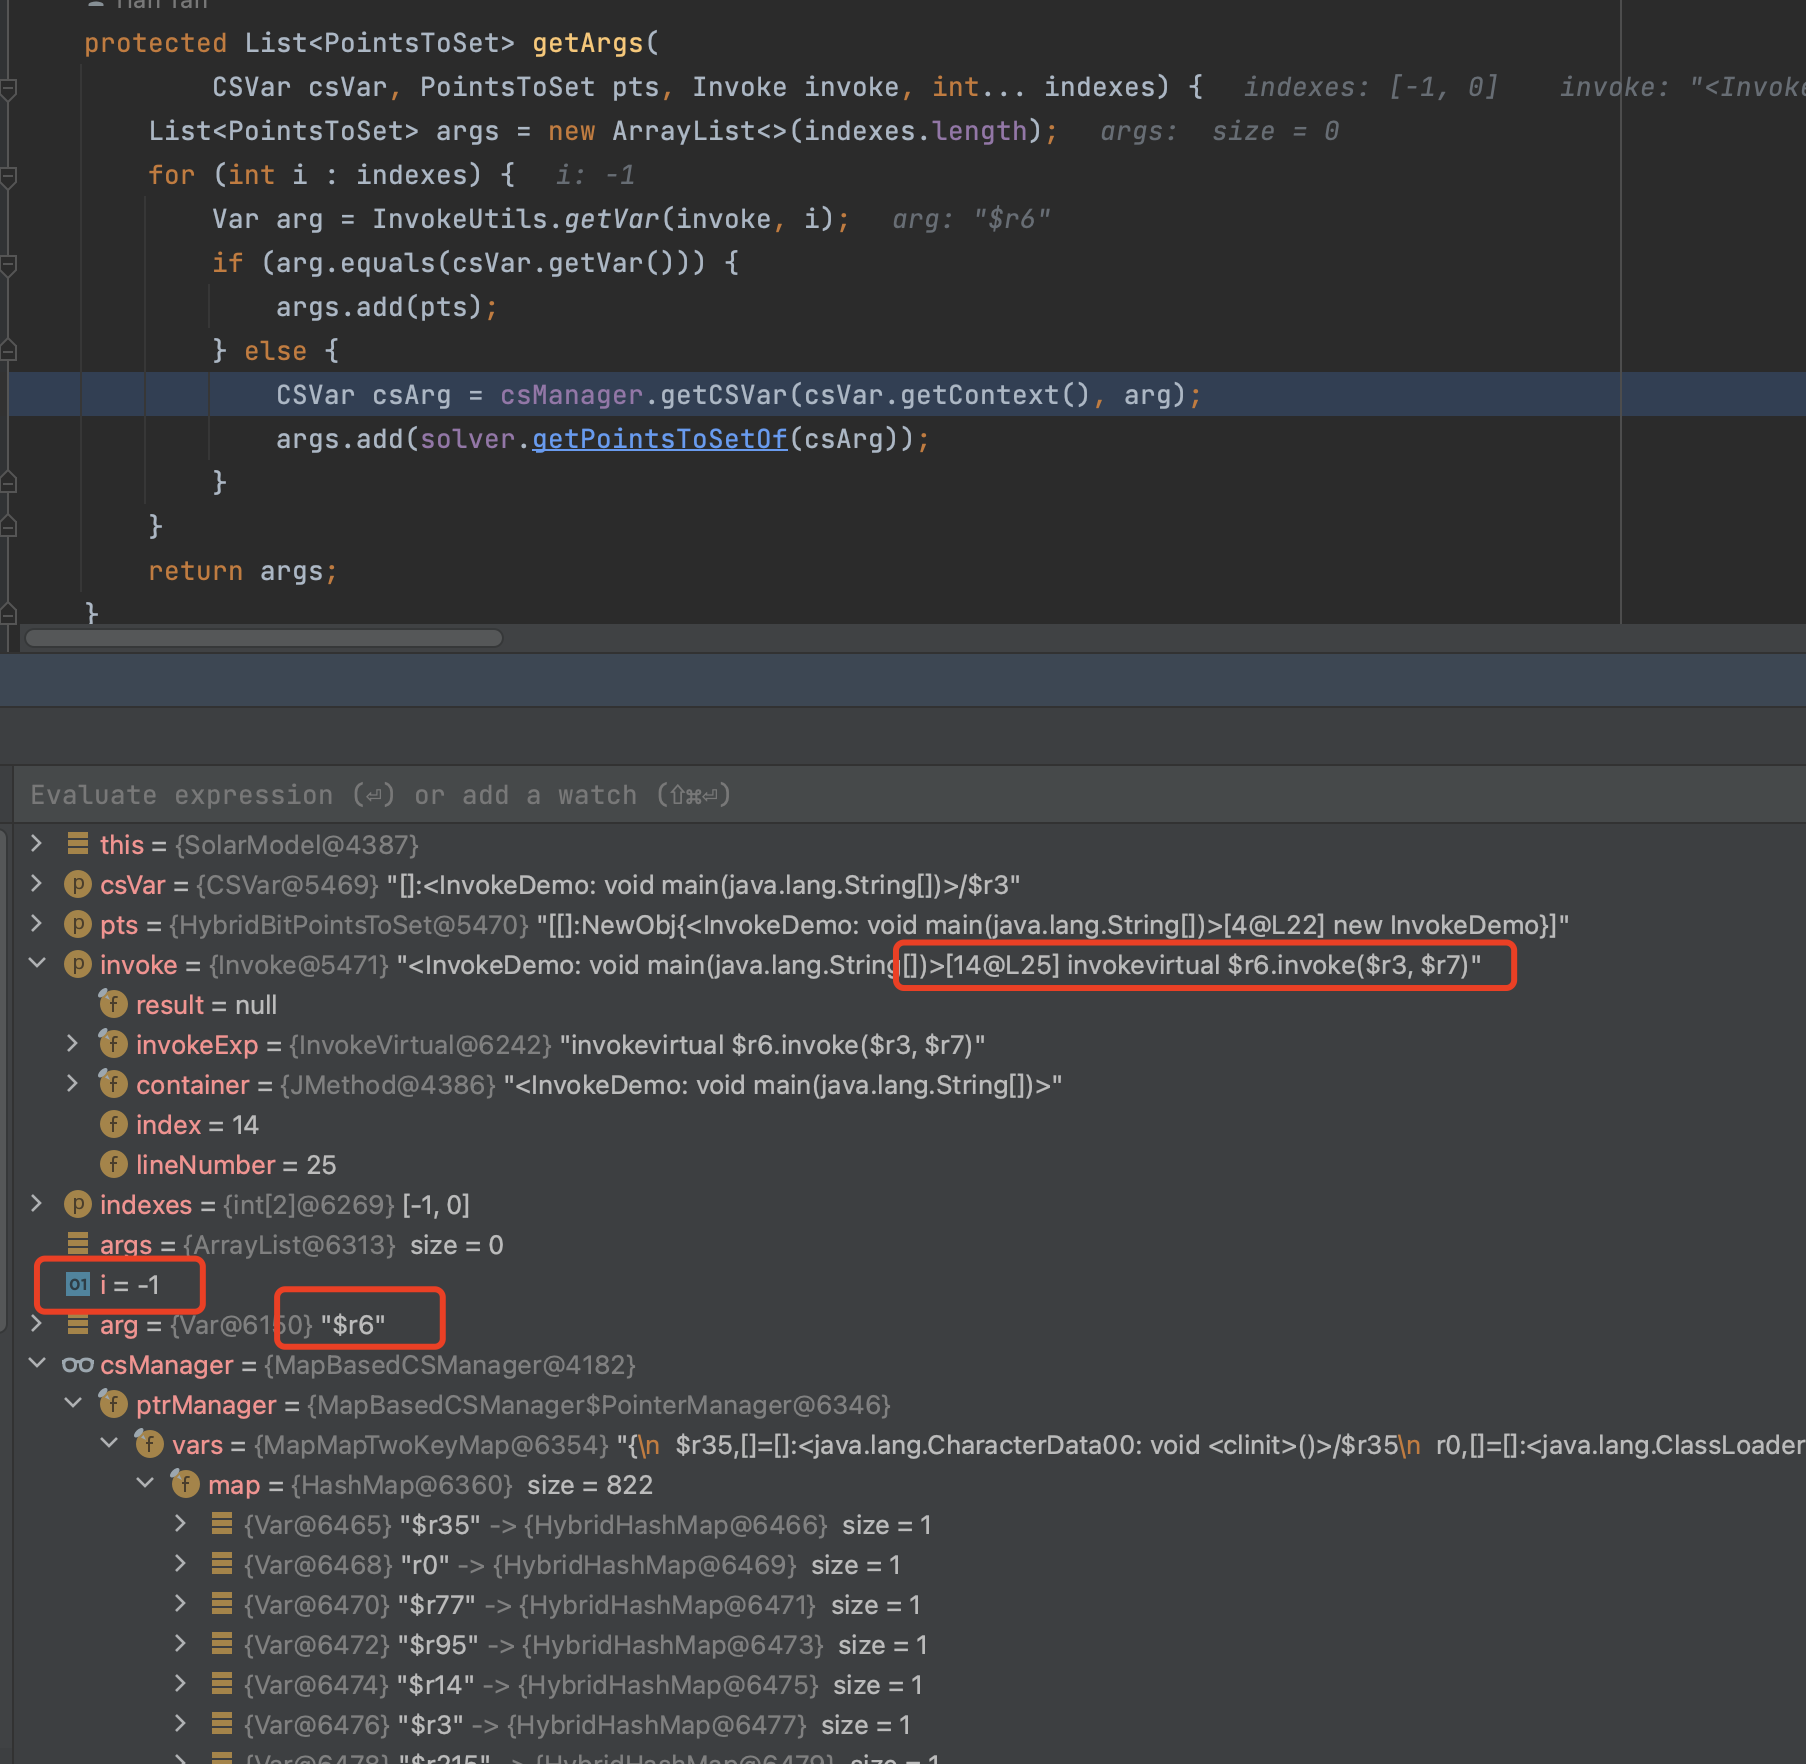Collapse the map HashMap node
The image size is (1806, 1764).
145,1483
